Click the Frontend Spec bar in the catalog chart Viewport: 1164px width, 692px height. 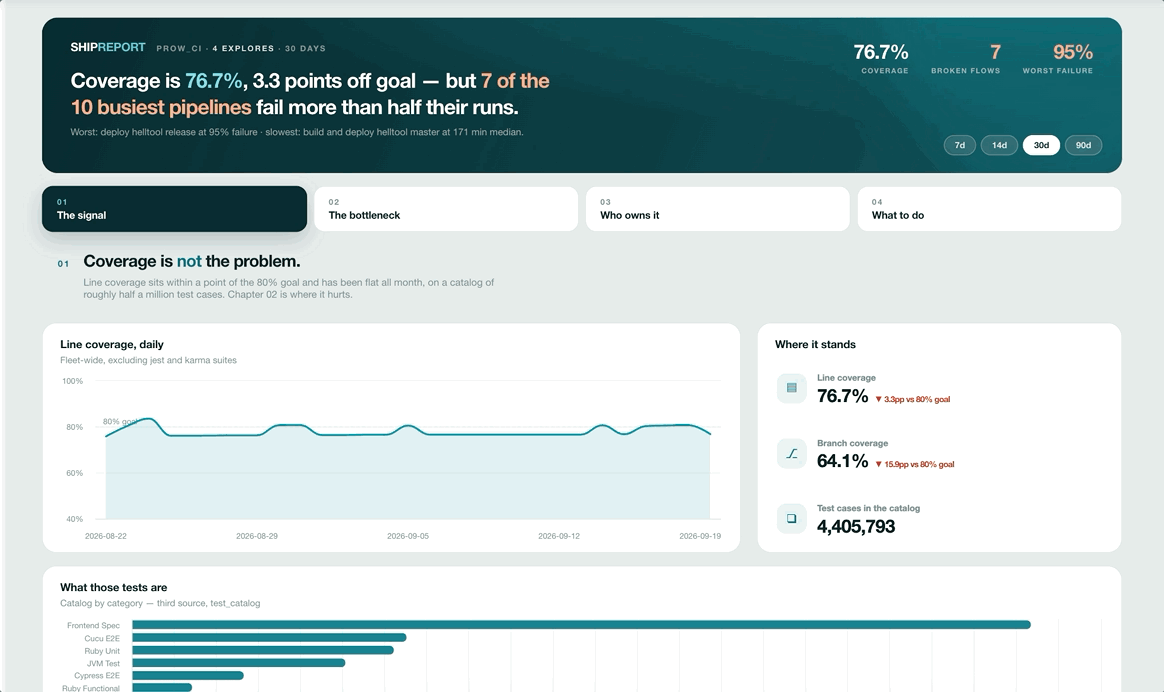(x=581, y=625)
